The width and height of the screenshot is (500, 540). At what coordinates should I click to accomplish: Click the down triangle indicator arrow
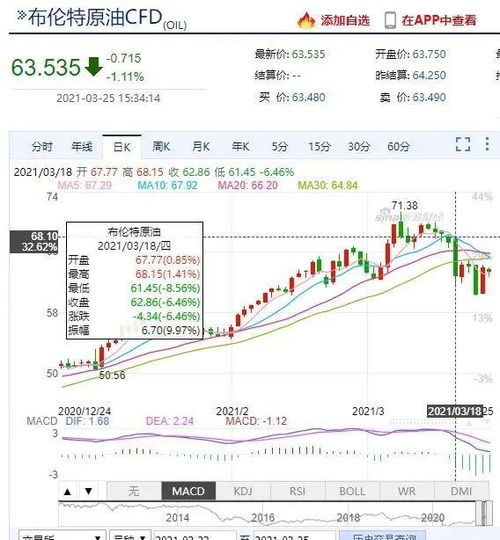[x=88, y=491]
